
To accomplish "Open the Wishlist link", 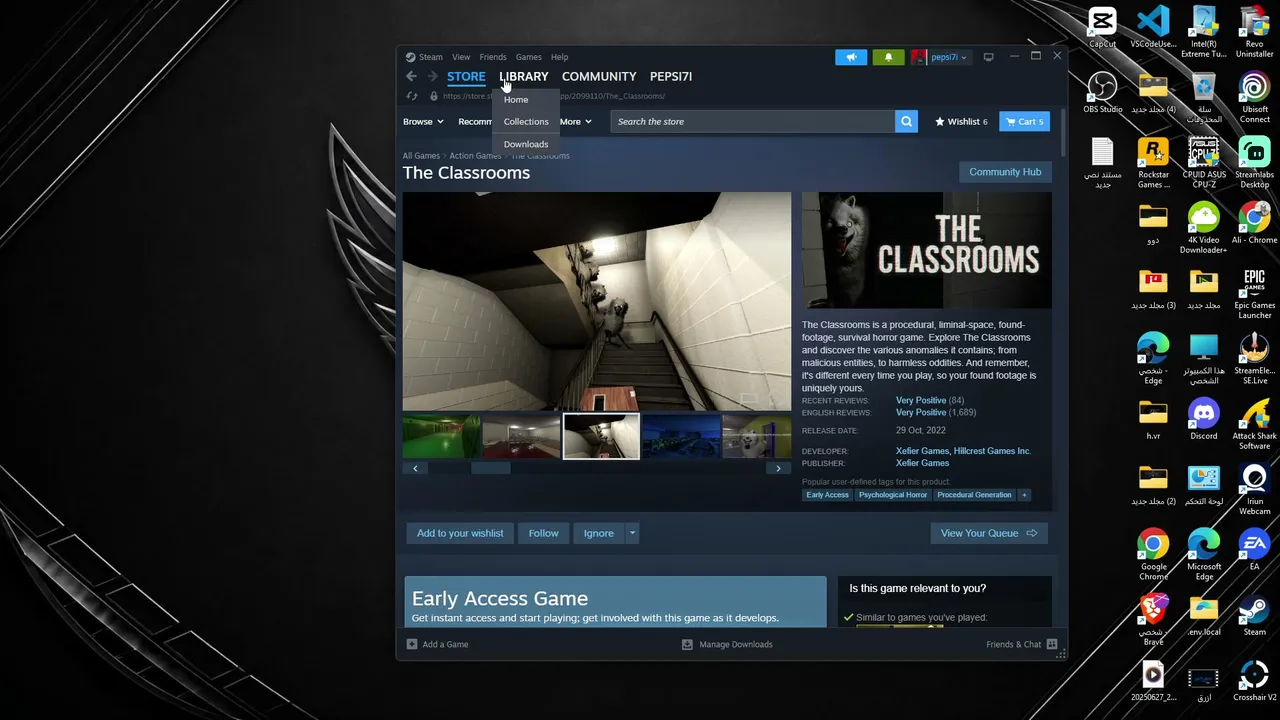I will coord(961,122).
